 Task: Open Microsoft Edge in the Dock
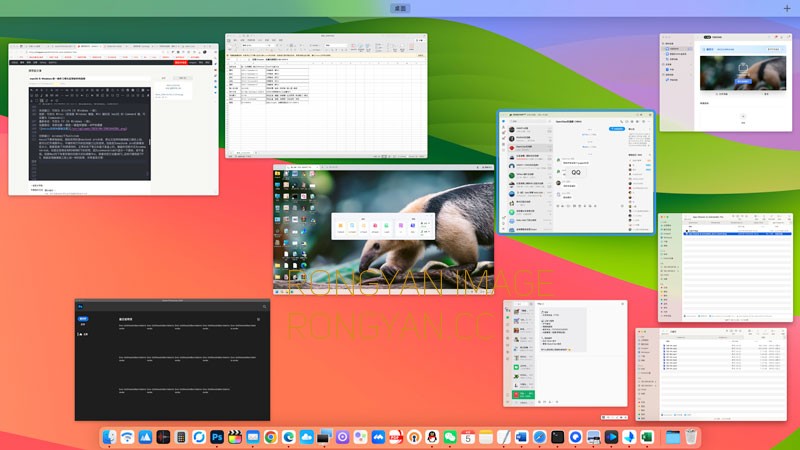(x=289, y=437)
